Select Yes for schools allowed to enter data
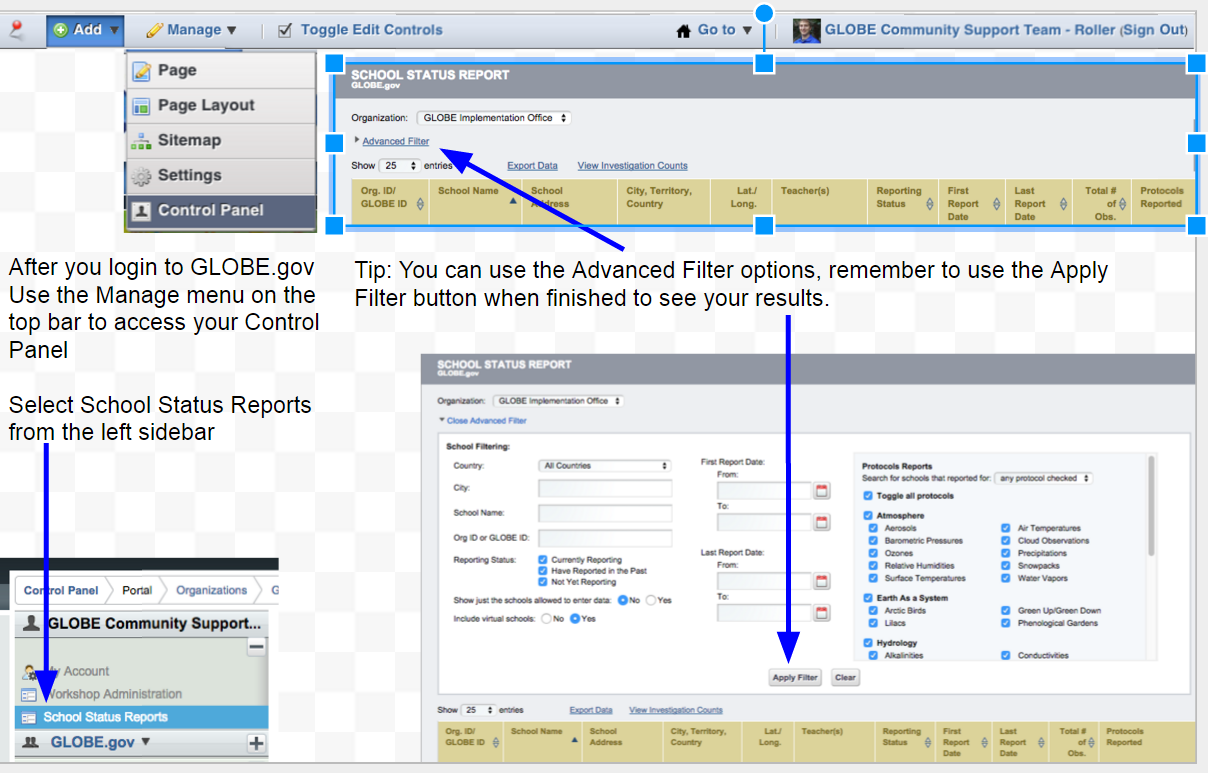Image resolution: width=1208 pixels, height=773 pixels. 650,600
